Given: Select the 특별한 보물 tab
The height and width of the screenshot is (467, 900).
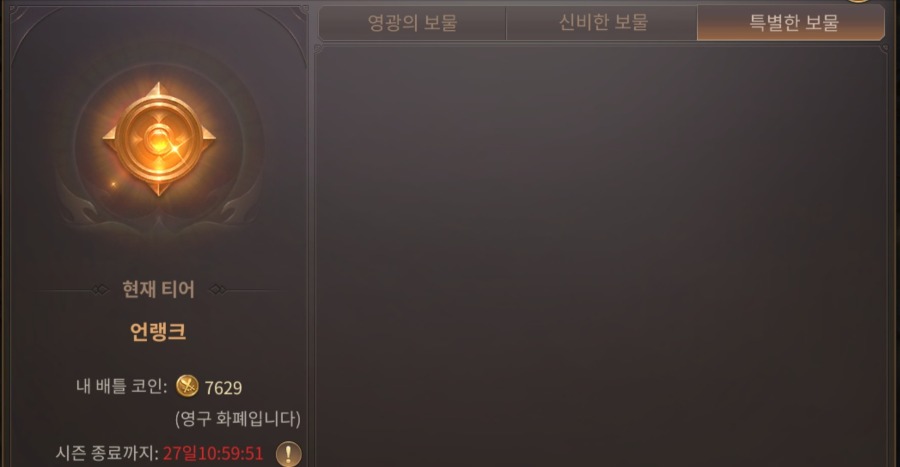Looking at the screenshot, I should point(792,23).
